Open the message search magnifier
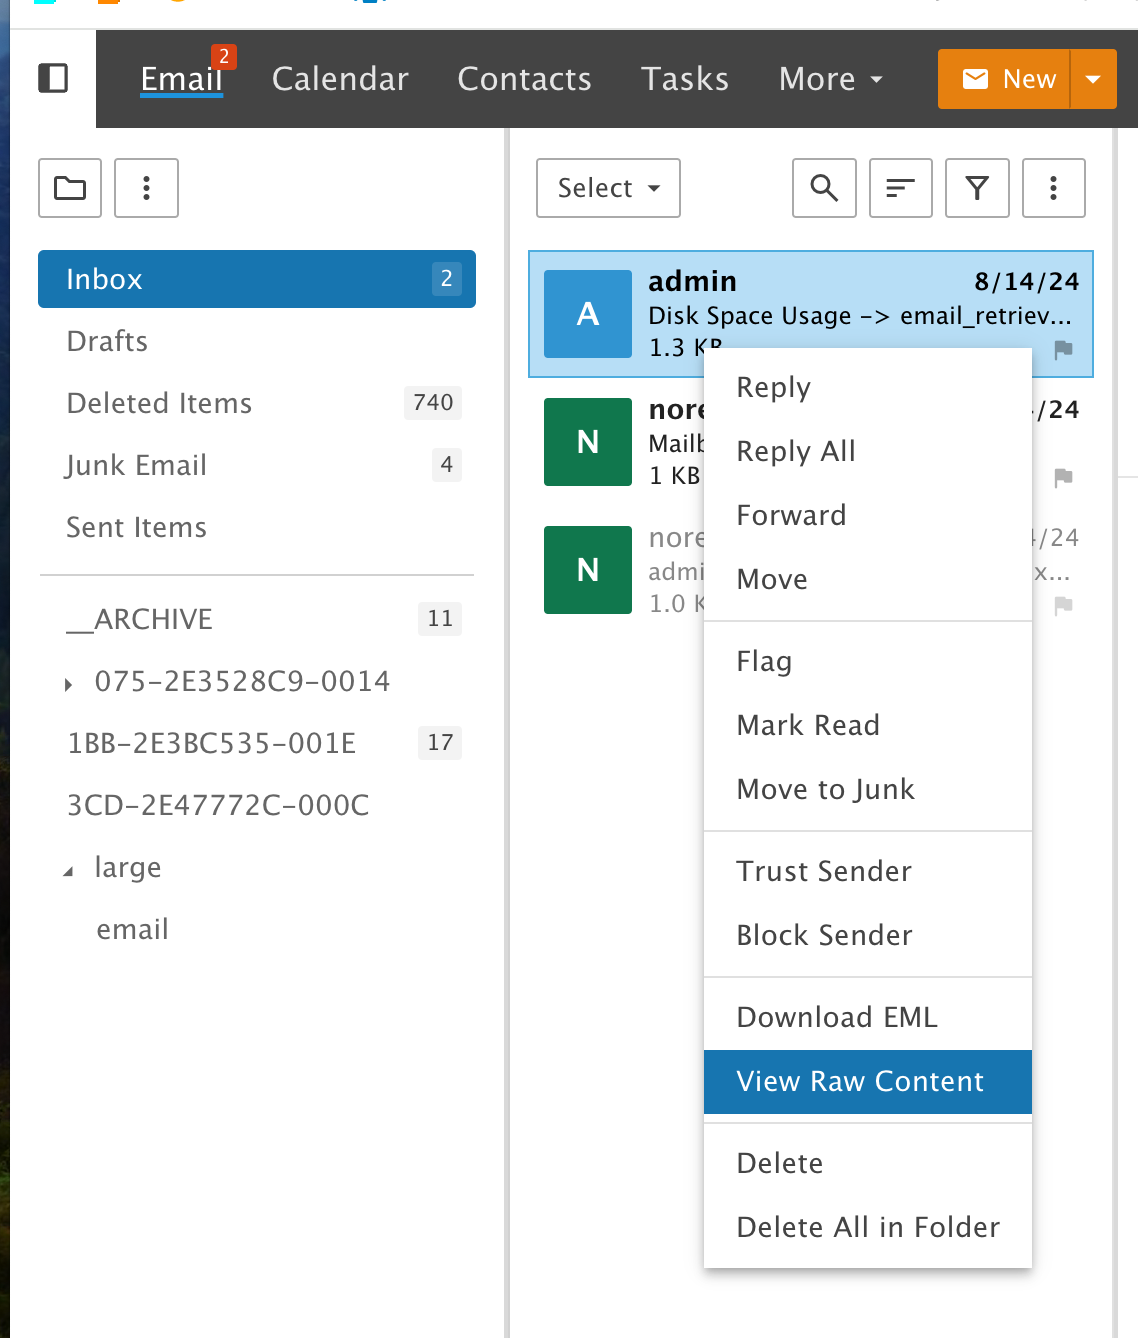The height and width of the screenshot is (1338, 1138). 824,188
